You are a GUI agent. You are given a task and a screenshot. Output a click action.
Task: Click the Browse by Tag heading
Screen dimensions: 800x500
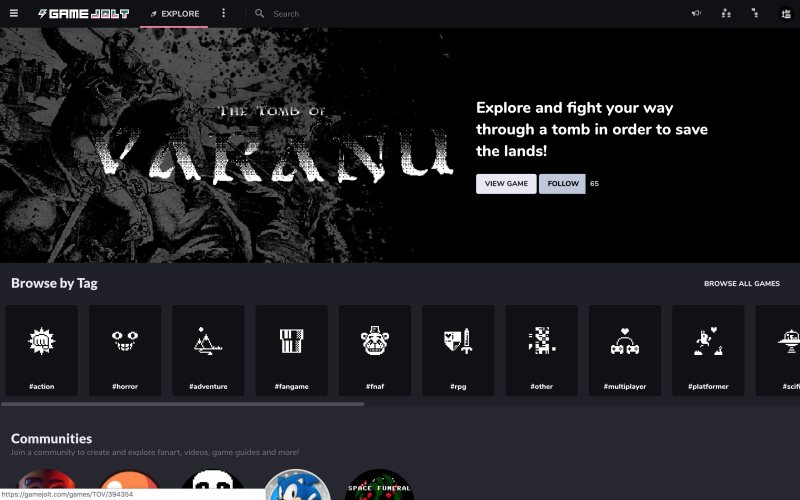tap(54, 283)
